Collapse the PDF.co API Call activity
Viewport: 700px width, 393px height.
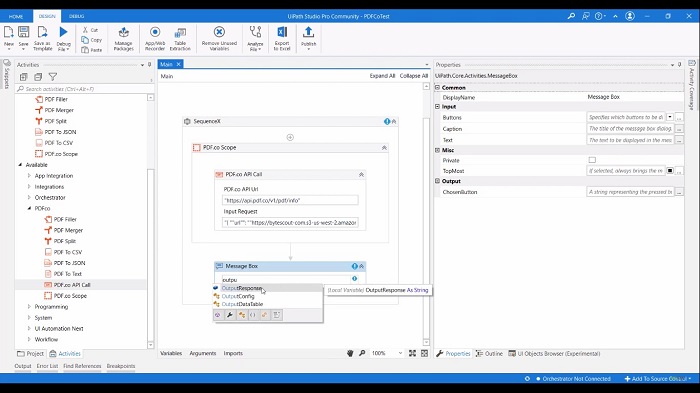coord(361,175)
